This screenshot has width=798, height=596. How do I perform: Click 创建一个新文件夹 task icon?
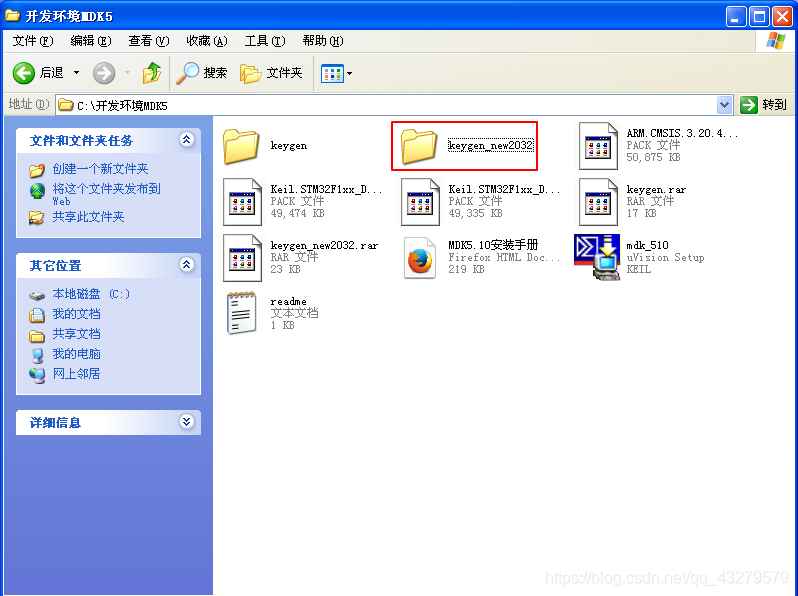pyautogui.click(x=37, y=170)
